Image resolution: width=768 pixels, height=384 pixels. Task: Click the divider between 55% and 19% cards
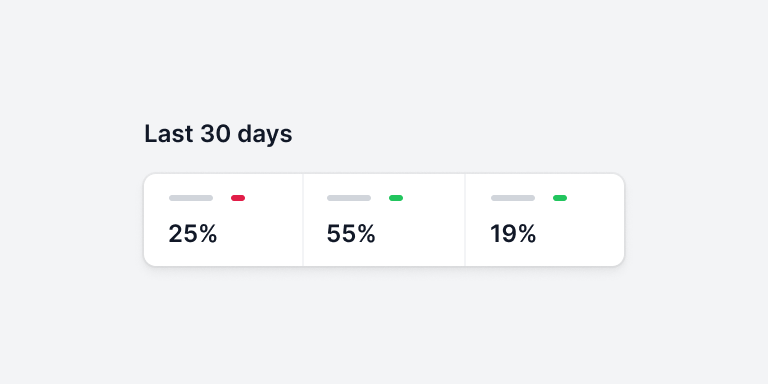[x=465, y=220]
